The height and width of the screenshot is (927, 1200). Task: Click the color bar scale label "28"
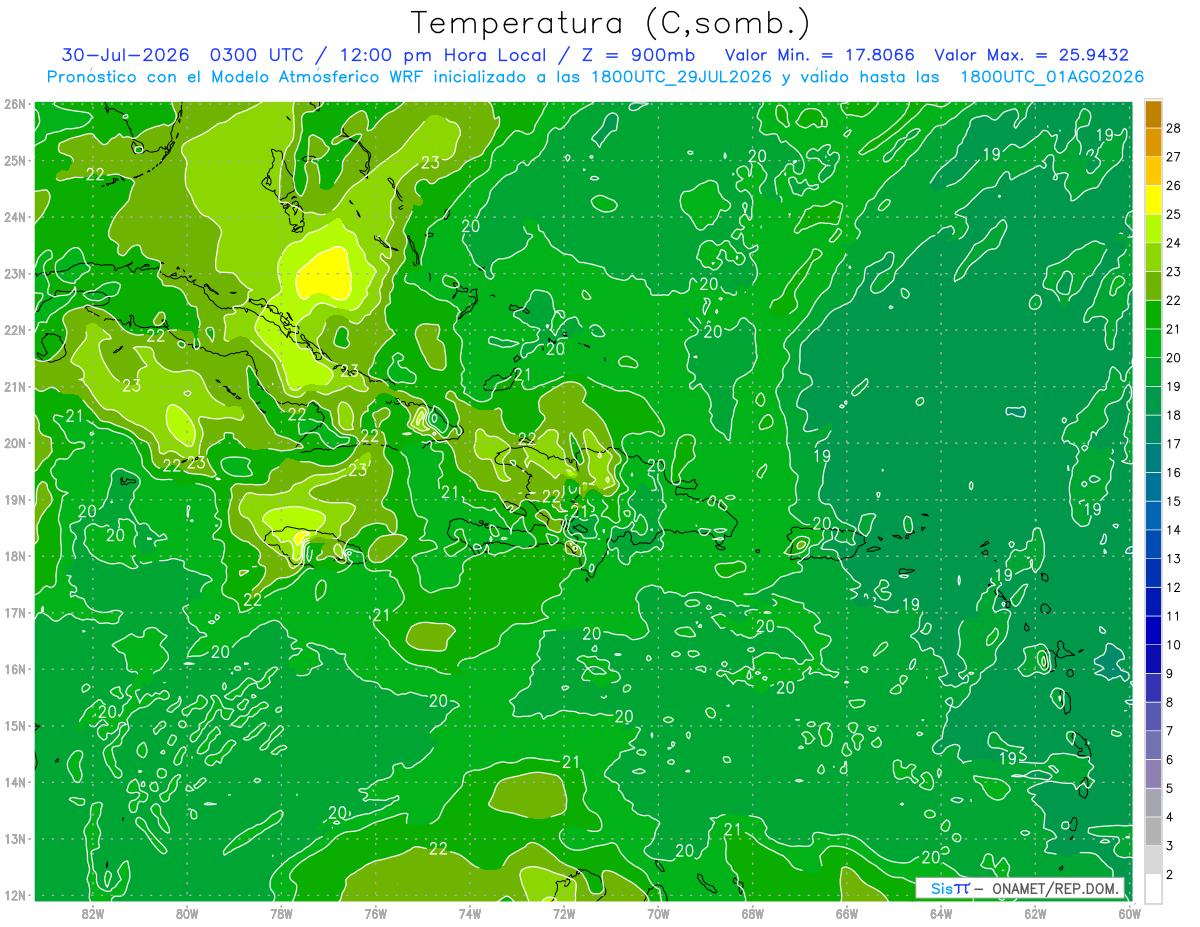coord(1174,128)
